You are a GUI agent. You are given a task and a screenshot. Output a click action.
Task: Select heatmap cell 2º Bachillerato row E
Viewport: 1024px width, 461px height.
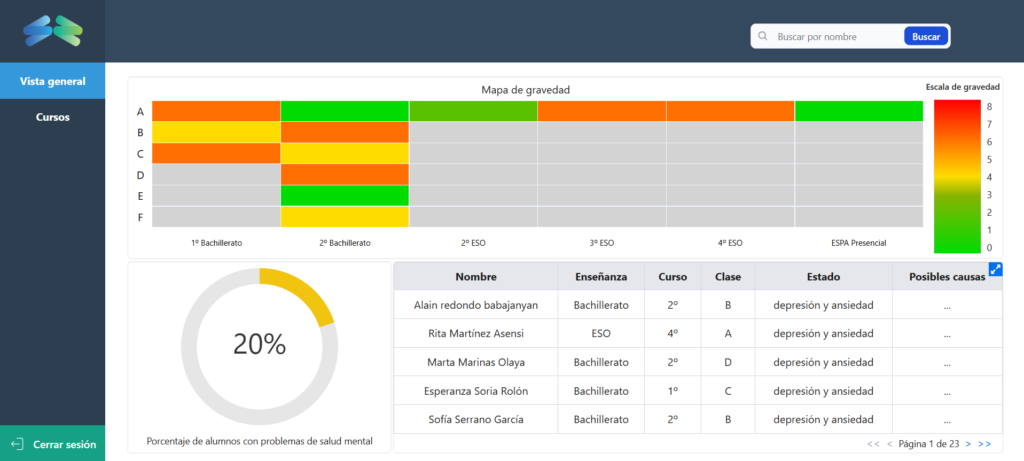(x=345, y=196)
